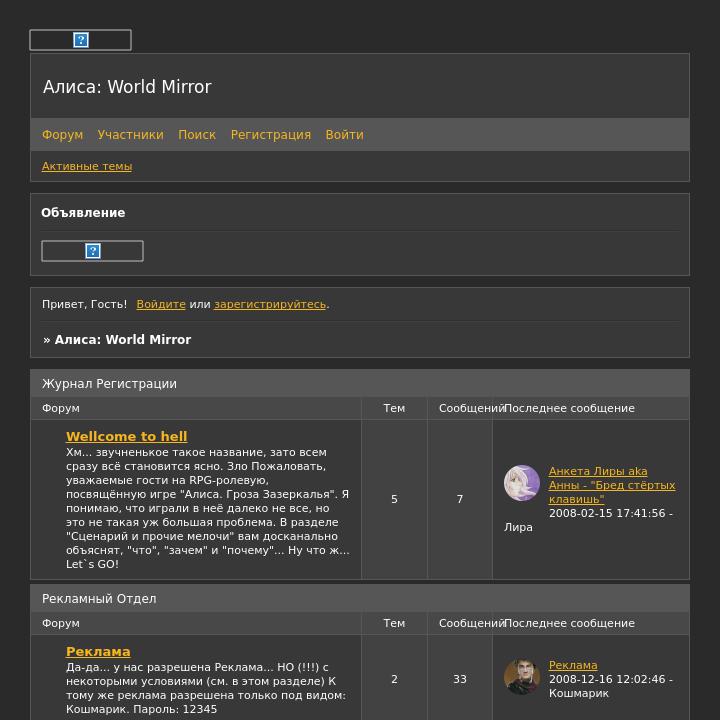This screenshot has width=720, height=720.
Task: Click the Объявление heading
Action: pos(83,213)
